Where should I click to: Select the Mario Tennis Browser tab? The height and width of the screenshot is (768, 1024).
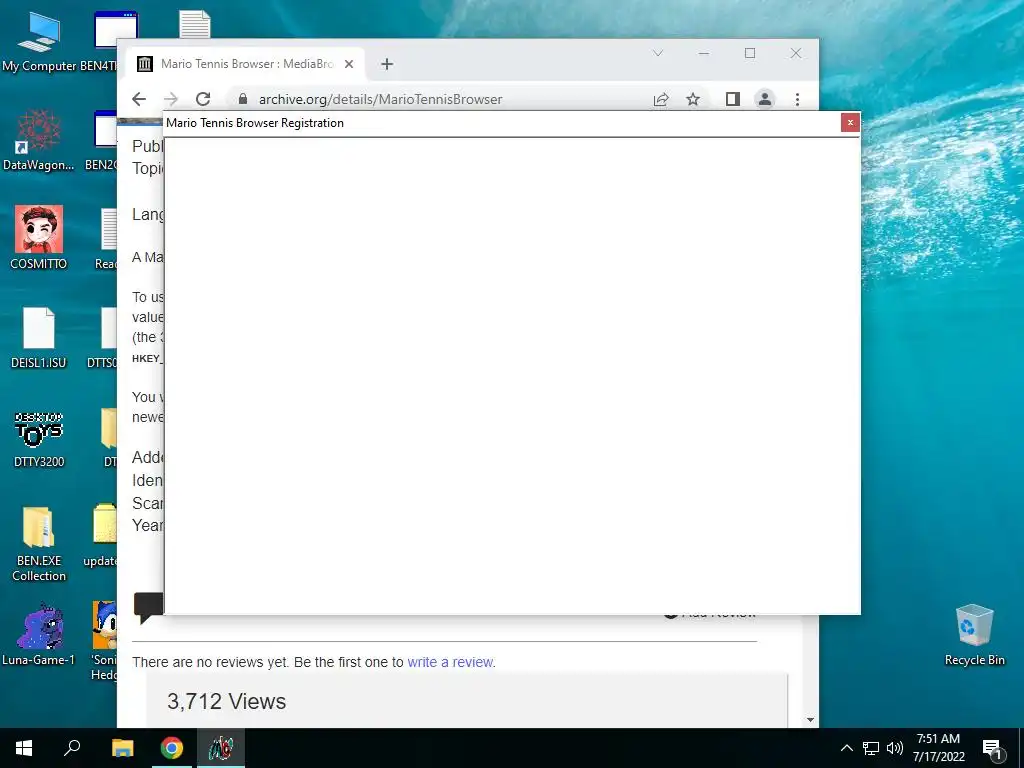(x=244, y=64)
